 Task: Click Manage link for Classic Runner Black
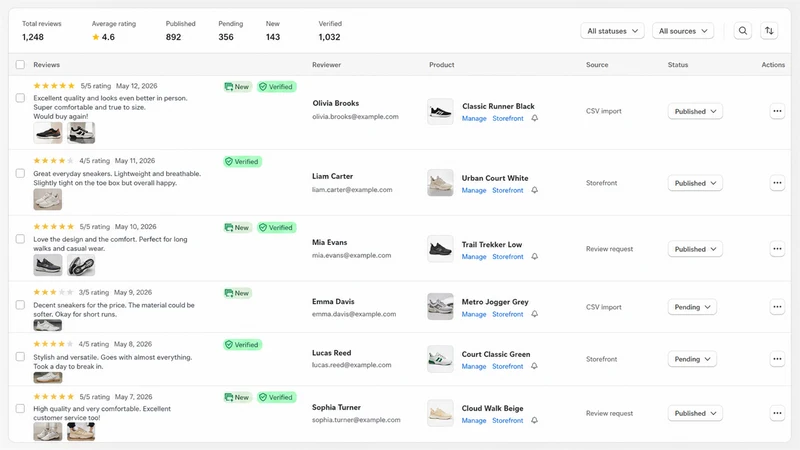pos(474,118)
